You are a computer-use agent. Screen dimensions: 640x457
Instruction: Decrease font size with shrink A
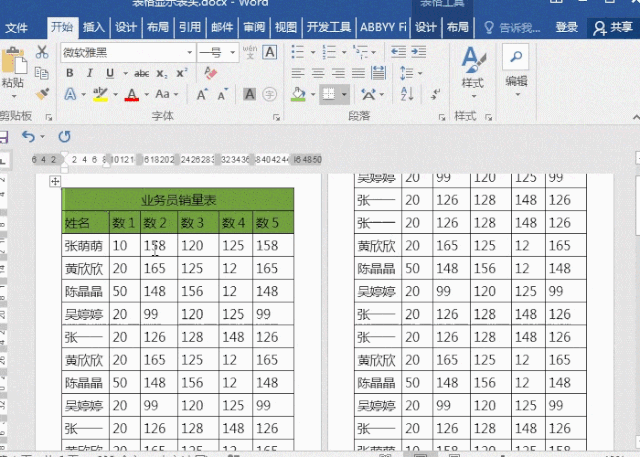223,95
